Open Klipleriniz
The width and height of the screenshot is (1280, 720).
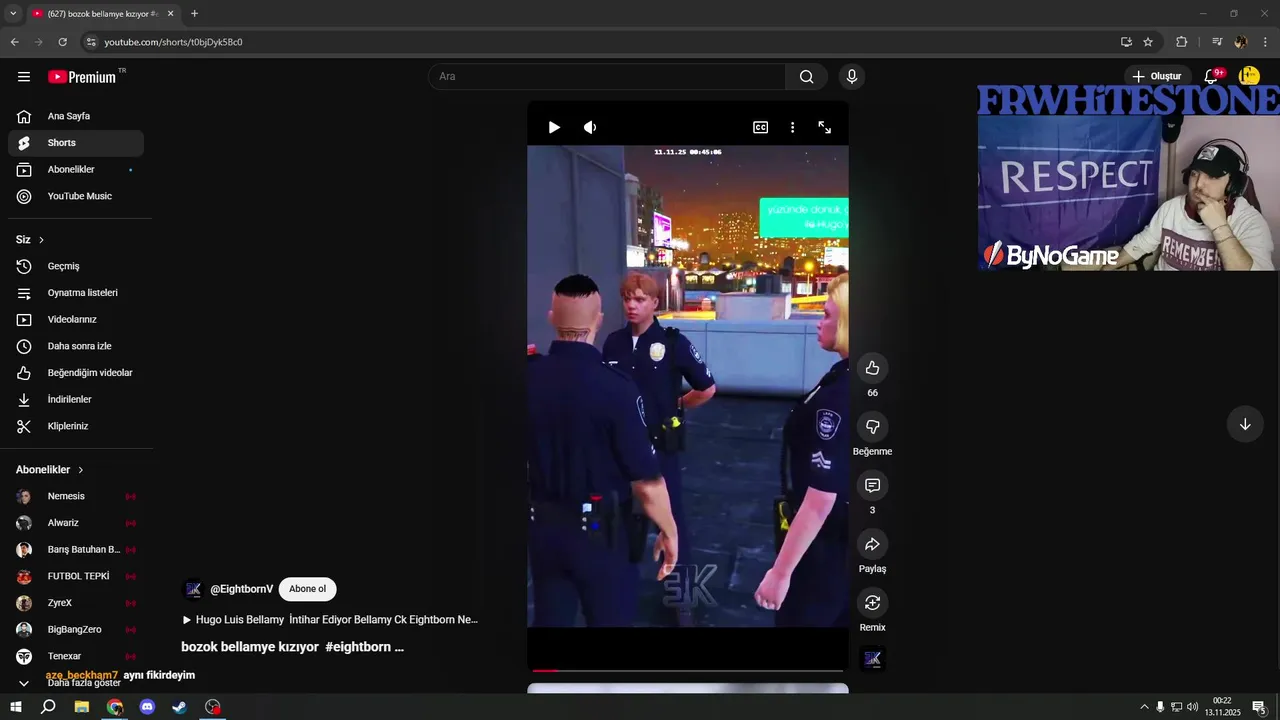click(76, 426)
